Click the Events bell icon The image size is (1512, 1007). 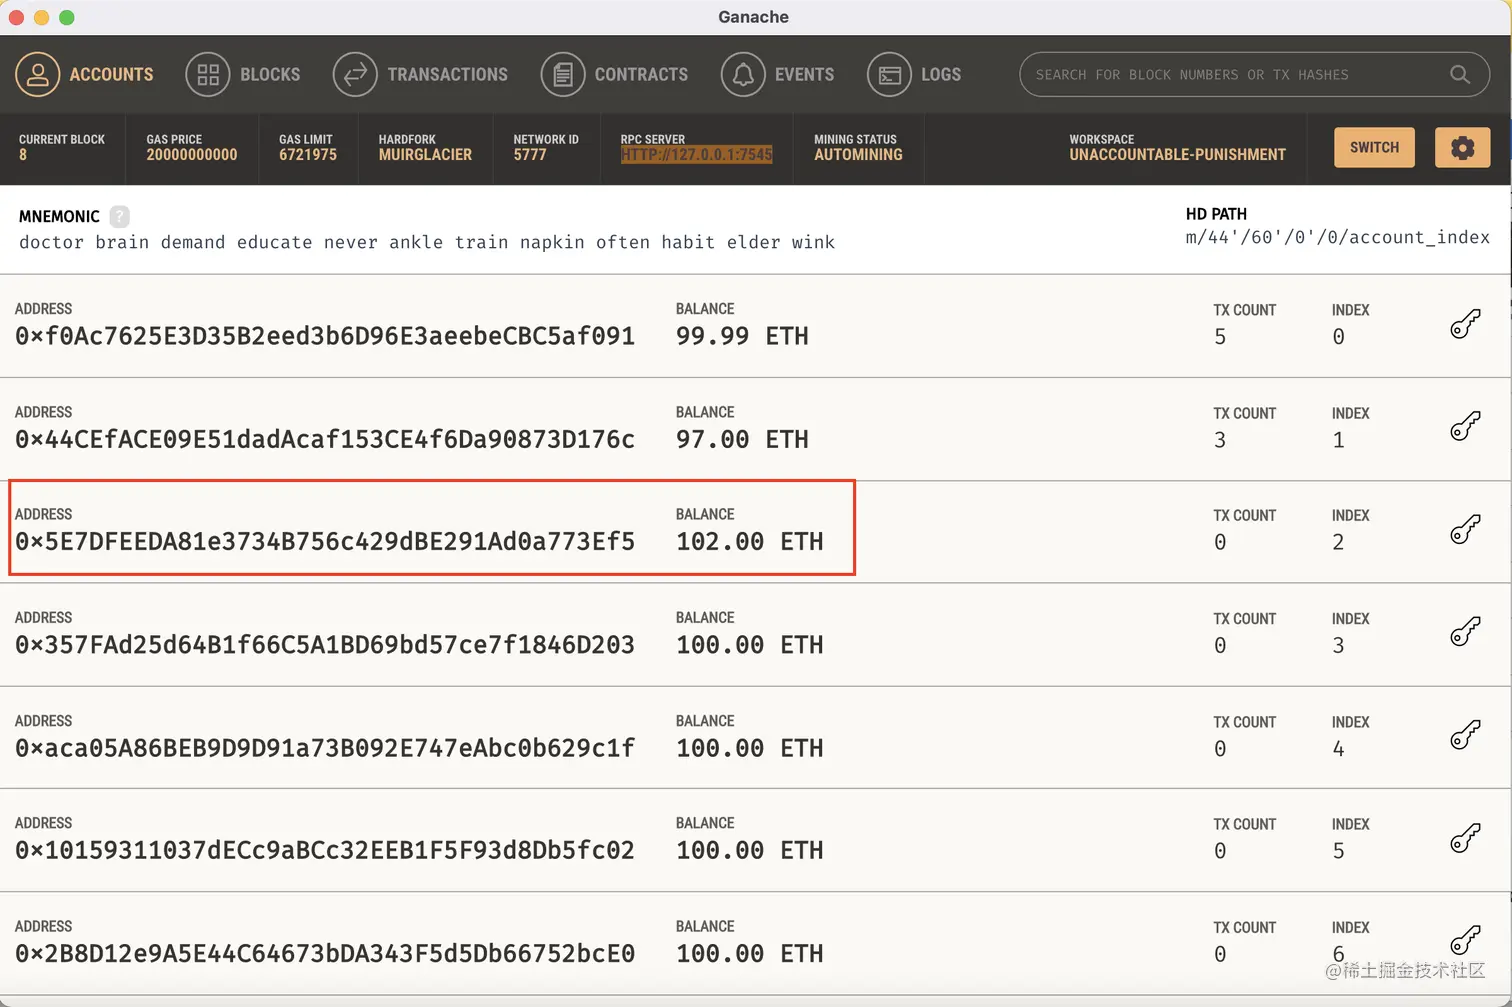tap(743, 75)
